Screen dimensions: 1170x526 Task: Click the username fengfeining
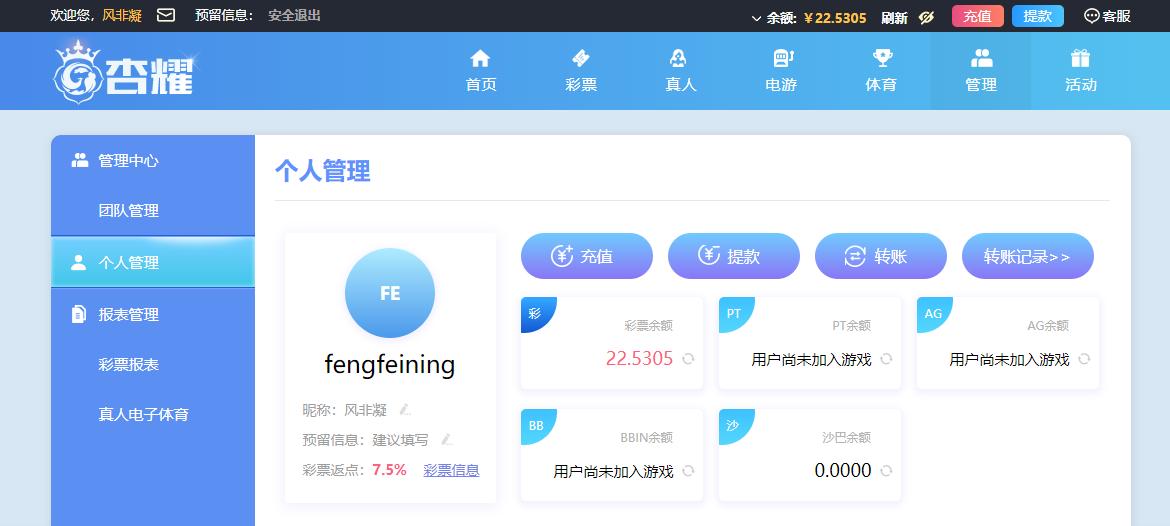coord(390,365)
